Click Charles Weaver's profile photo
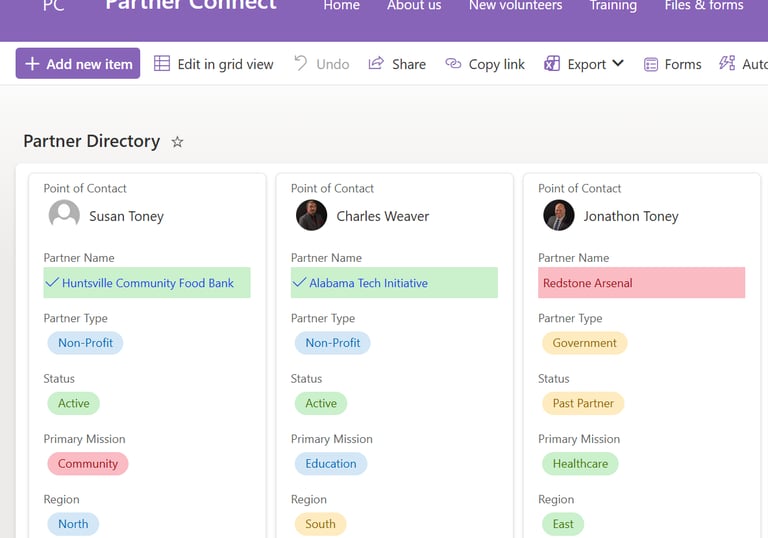This screenshot has height=538, width=768. tap(312, 215)
